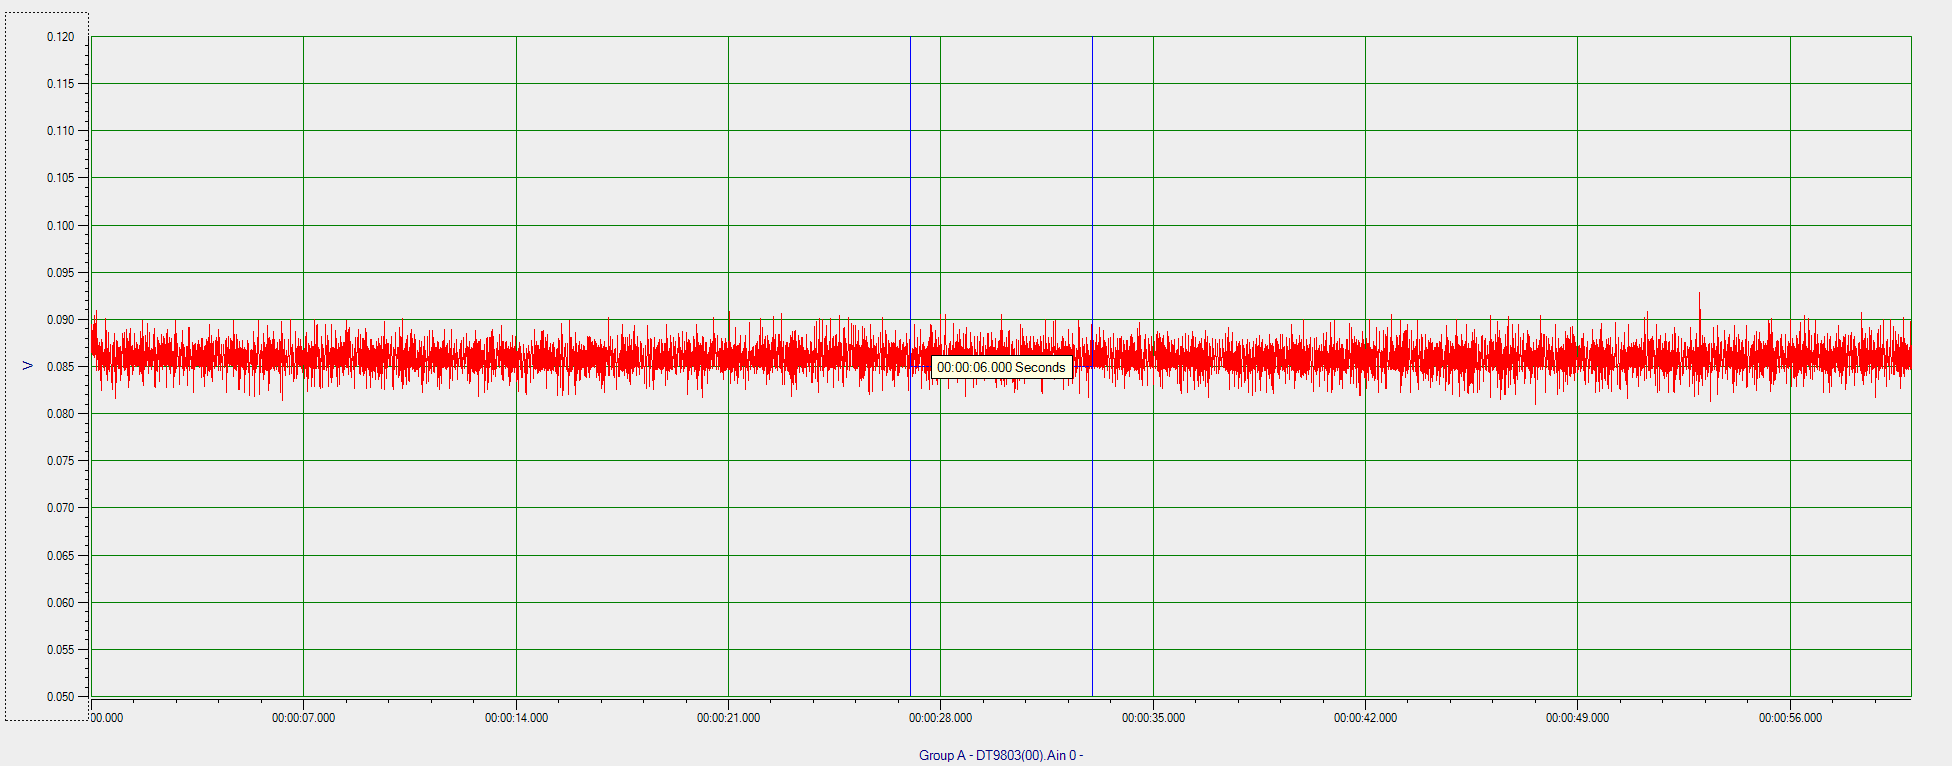Click the 00:00:21.000 time axis label

728,718
